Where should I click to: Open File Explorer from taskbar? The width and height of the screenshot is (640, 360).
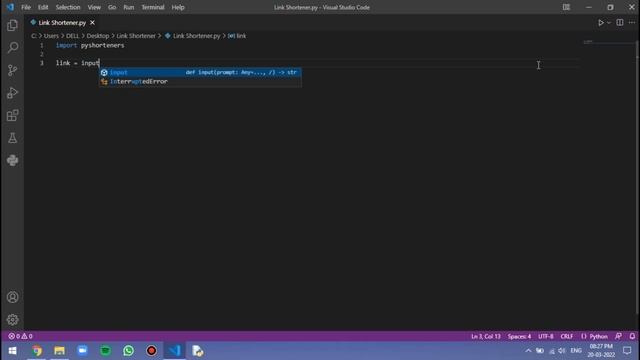click(x=60, y=351)
